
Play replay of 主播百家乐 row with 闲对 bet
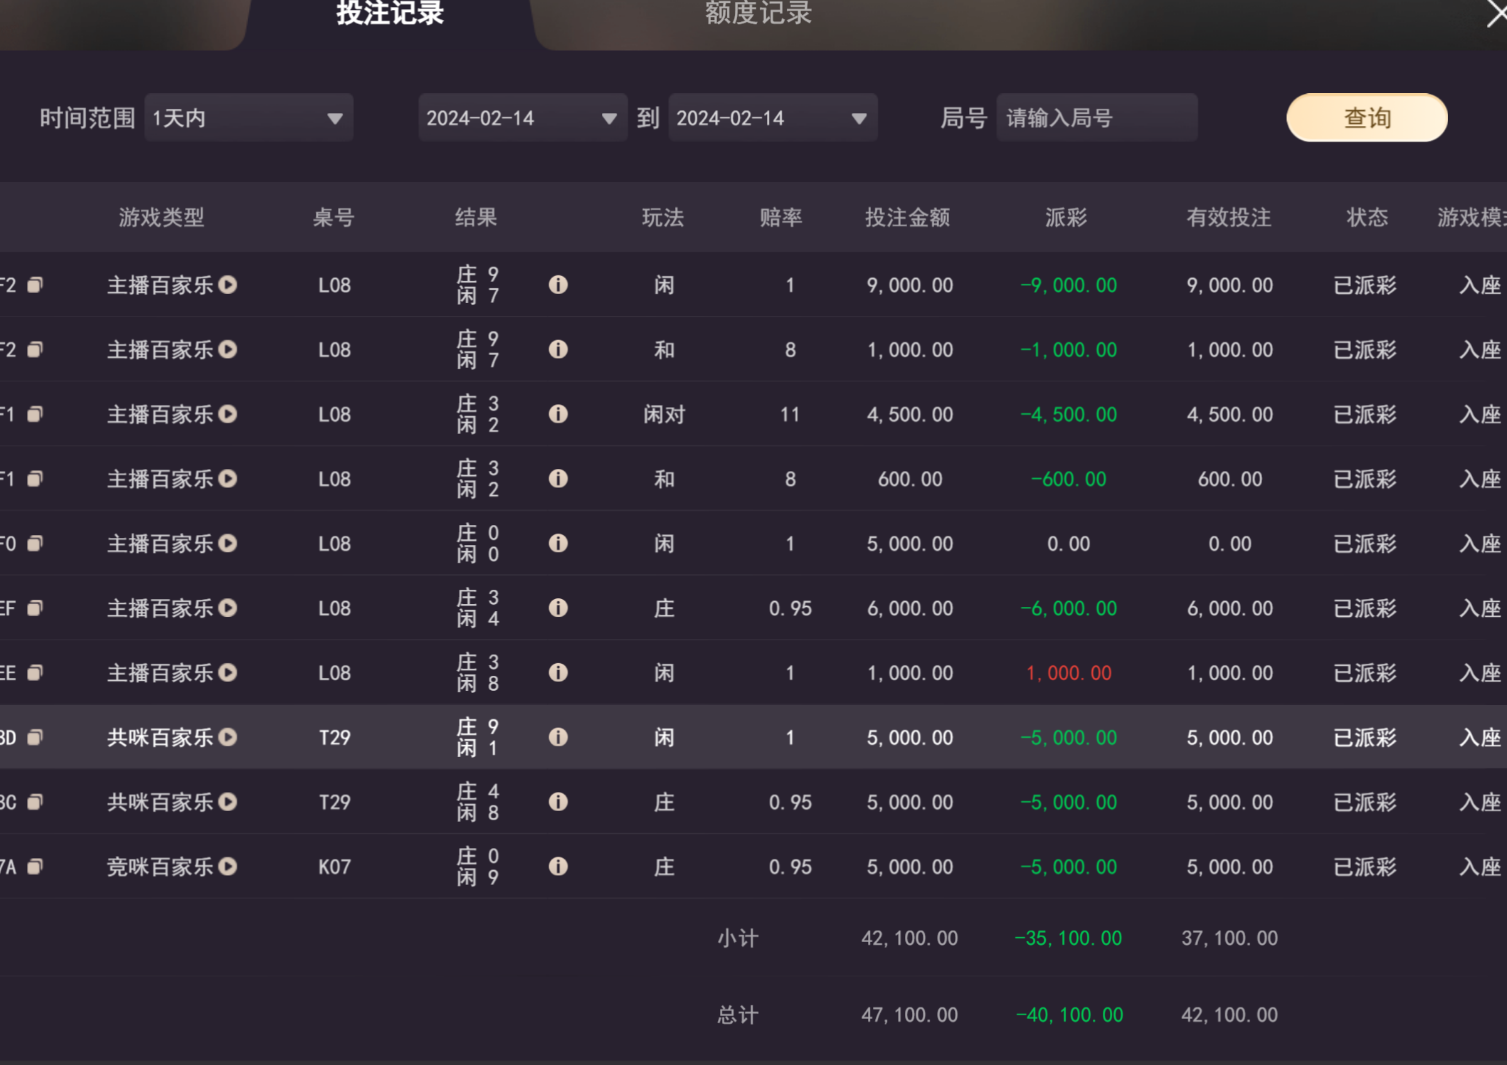coord(228,414)
